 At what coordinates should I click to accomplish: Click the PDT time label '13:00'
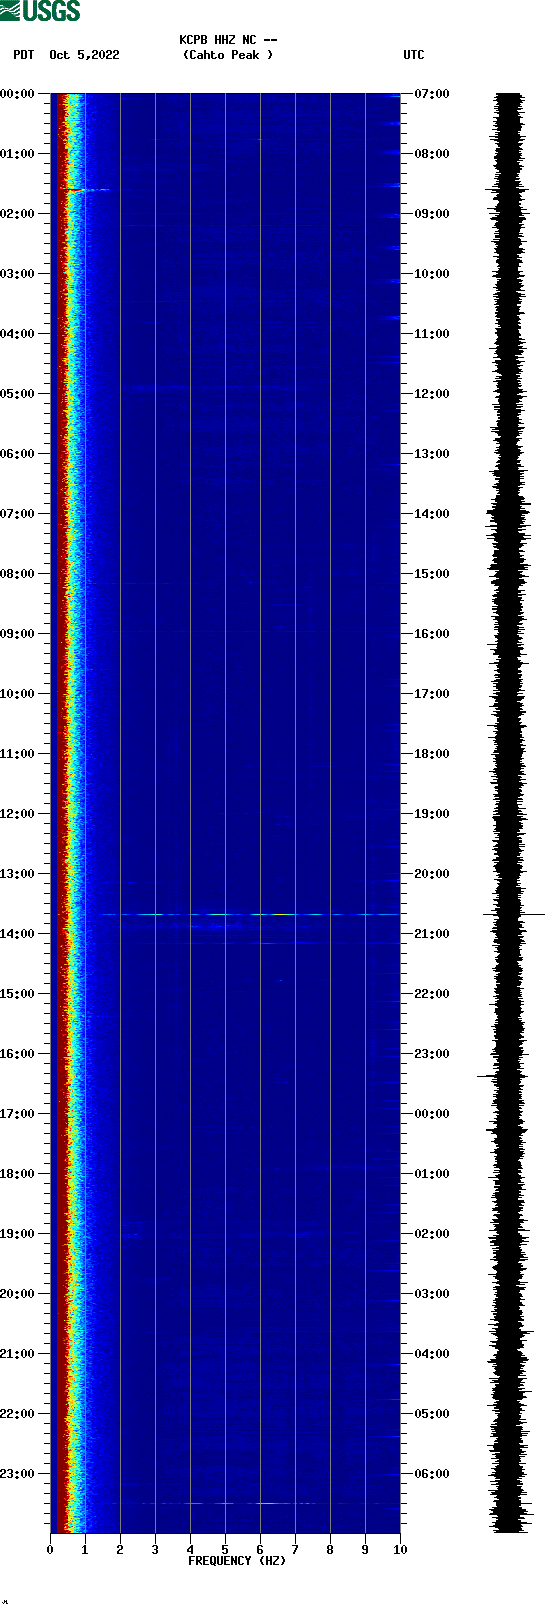[17, 874]
